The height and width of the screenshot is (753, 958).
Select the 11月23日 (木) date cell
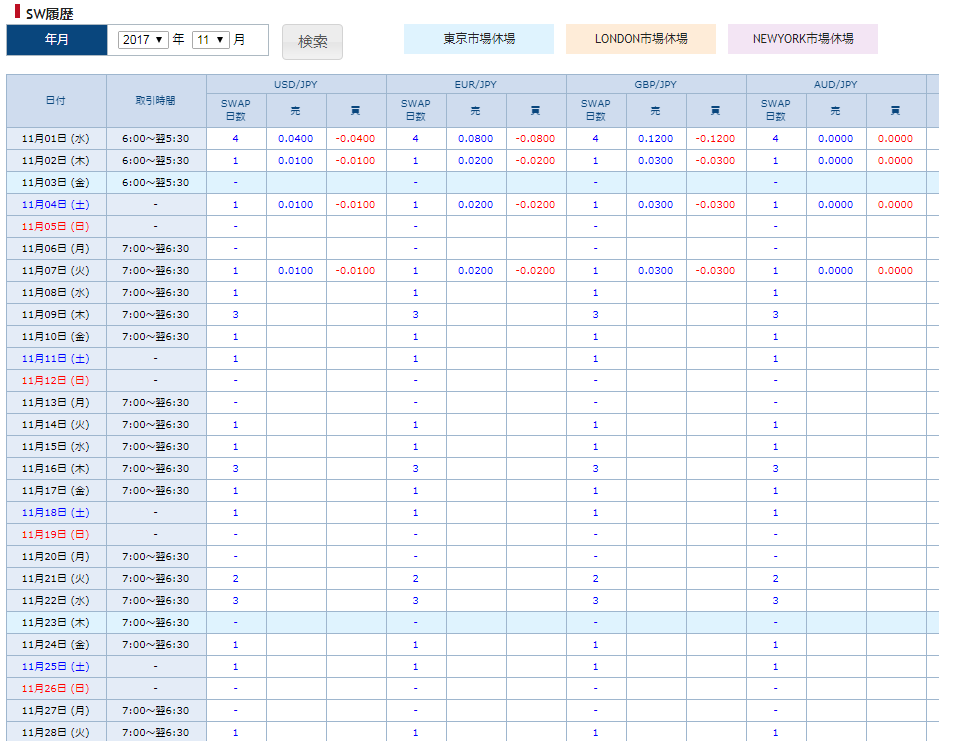[56, 623]
